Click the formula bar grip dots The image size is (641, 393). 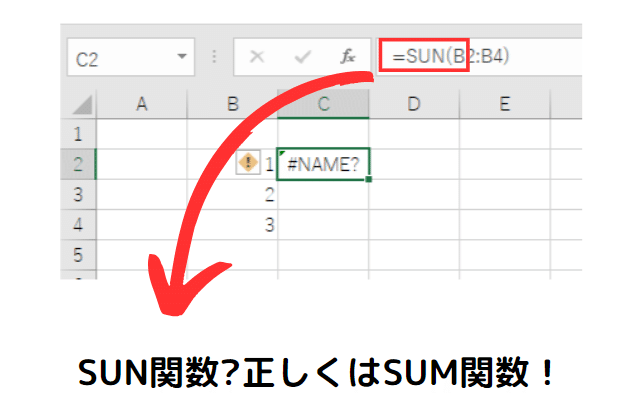214,57
